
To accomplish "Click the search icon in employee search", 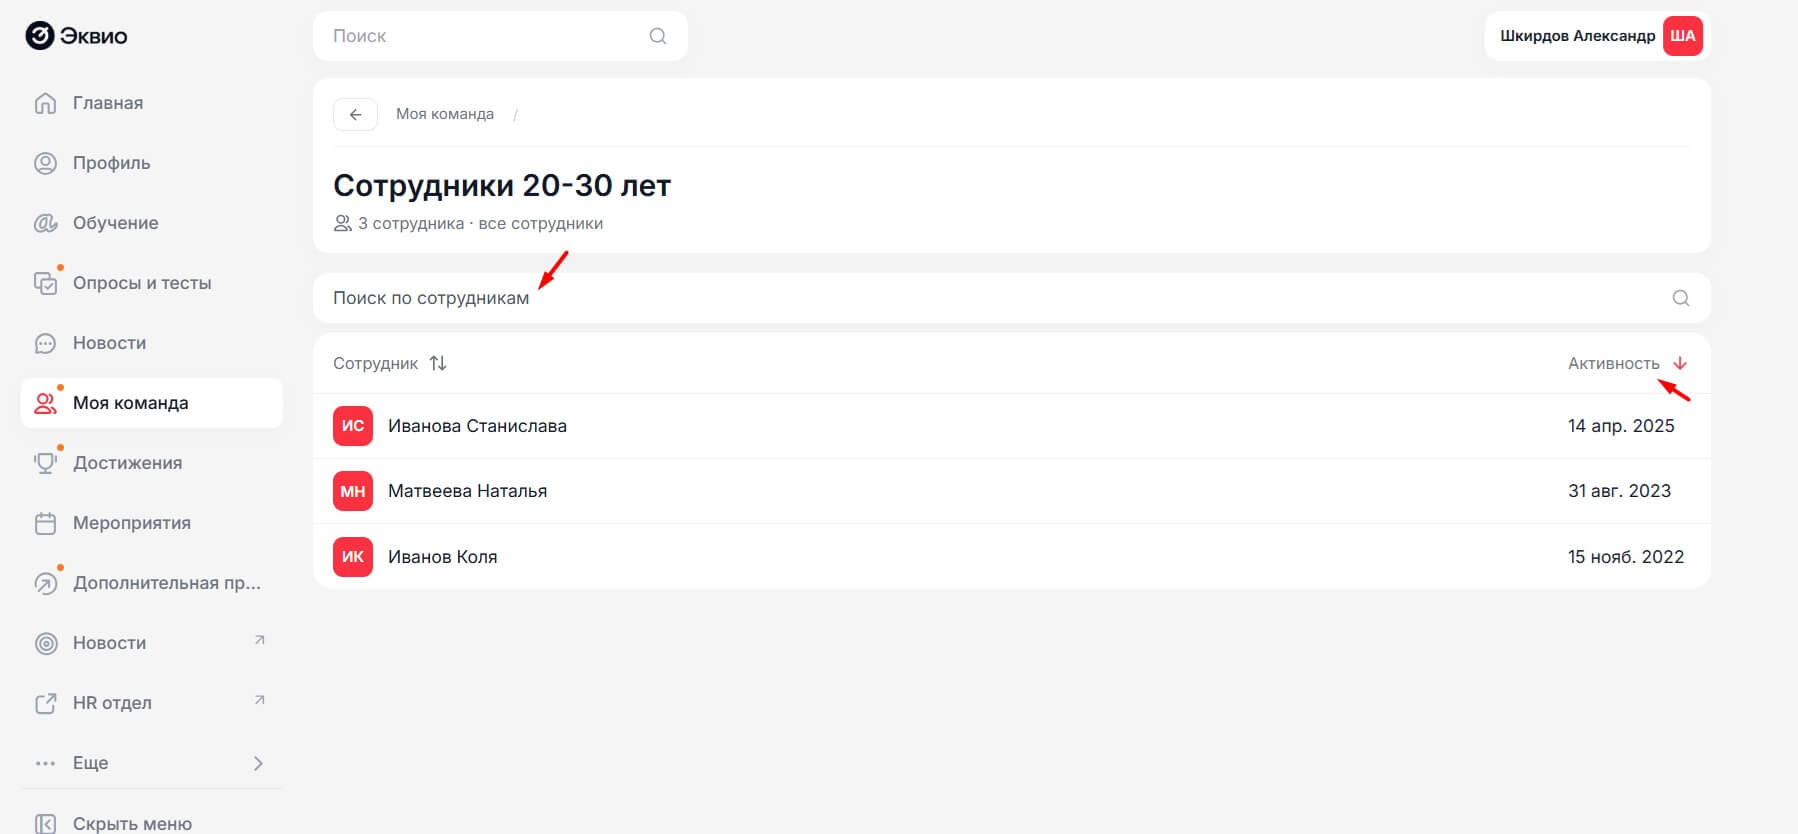I will click(x=1681, y=298).
